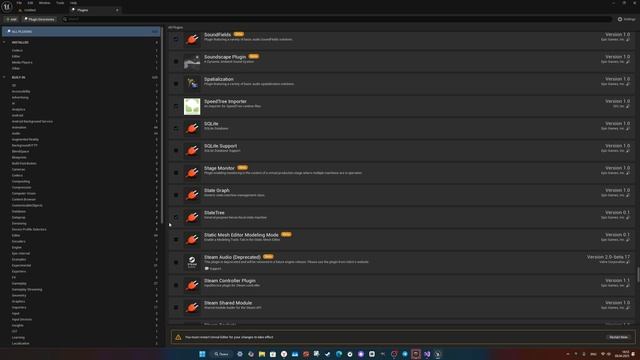Select the Localization category

(20, 343)
